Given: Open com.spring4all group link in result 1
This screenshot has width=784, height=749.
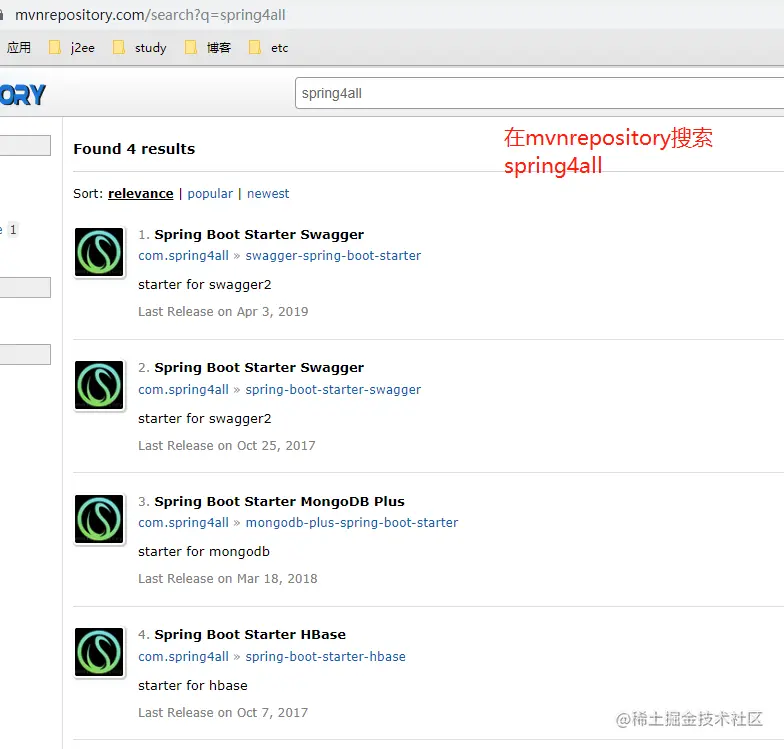Looking at the screenshot, I should (x=184, y=256).
